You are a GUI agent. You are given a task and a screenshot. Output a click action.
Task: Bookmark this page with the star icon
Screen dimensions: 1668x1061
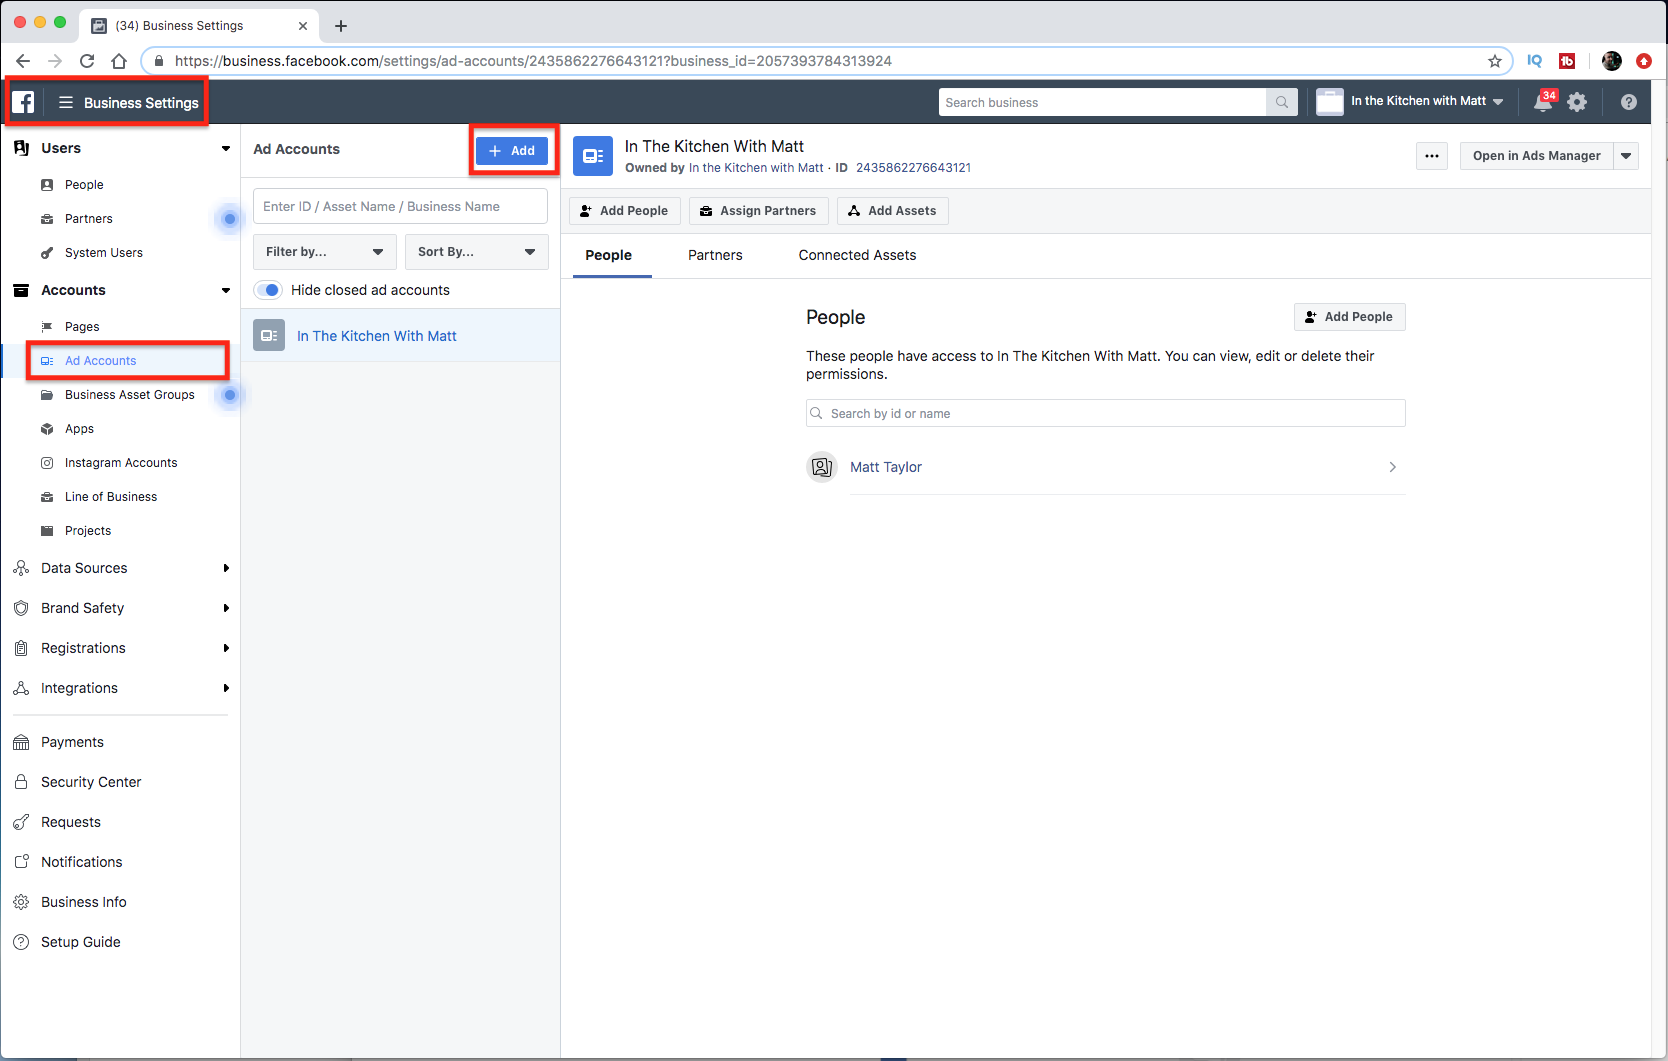[1495, 61]
